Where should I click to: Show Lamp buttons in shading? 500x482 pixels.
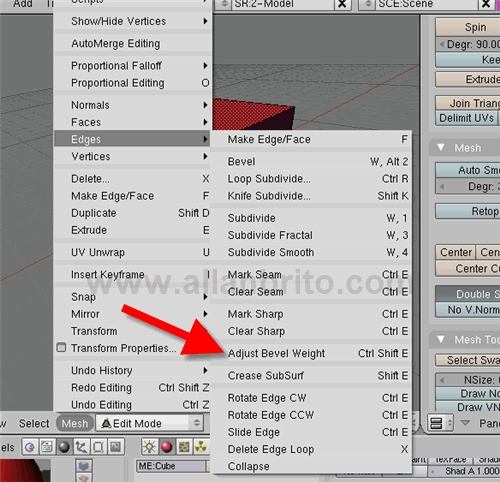coord(149,447)
